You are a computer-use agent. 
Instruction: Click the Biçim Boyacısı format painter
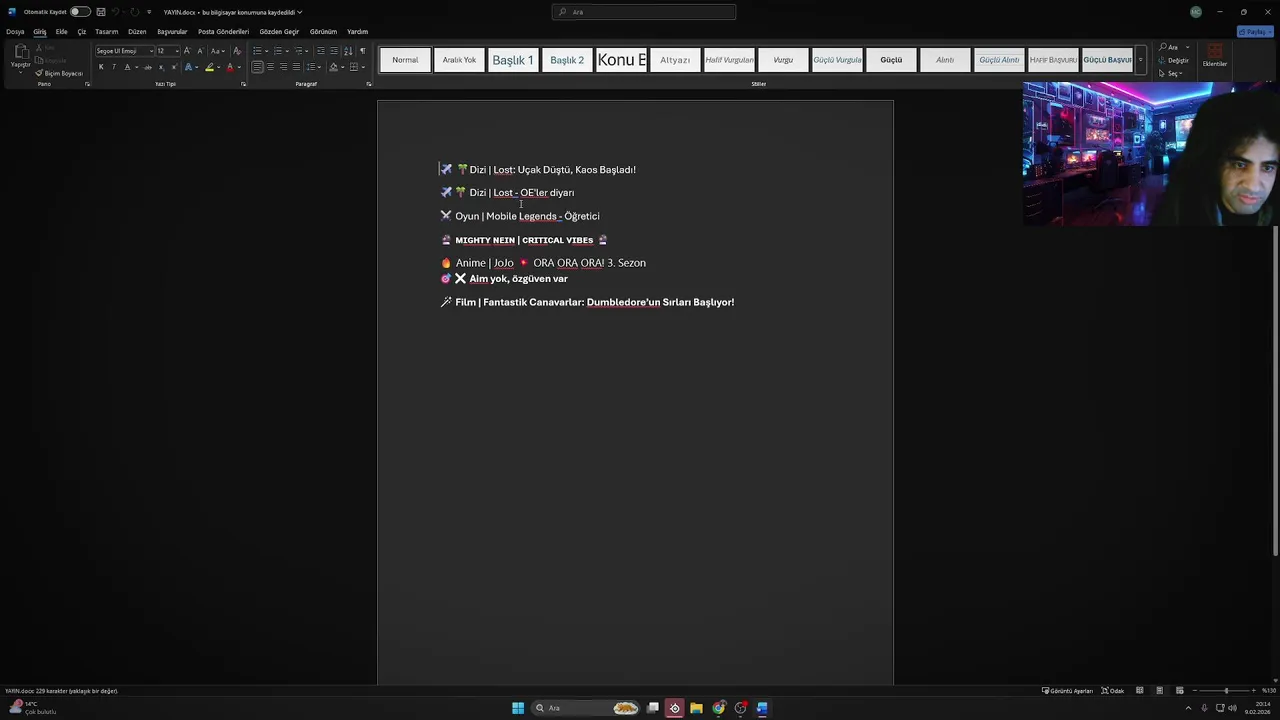[60, 73]
